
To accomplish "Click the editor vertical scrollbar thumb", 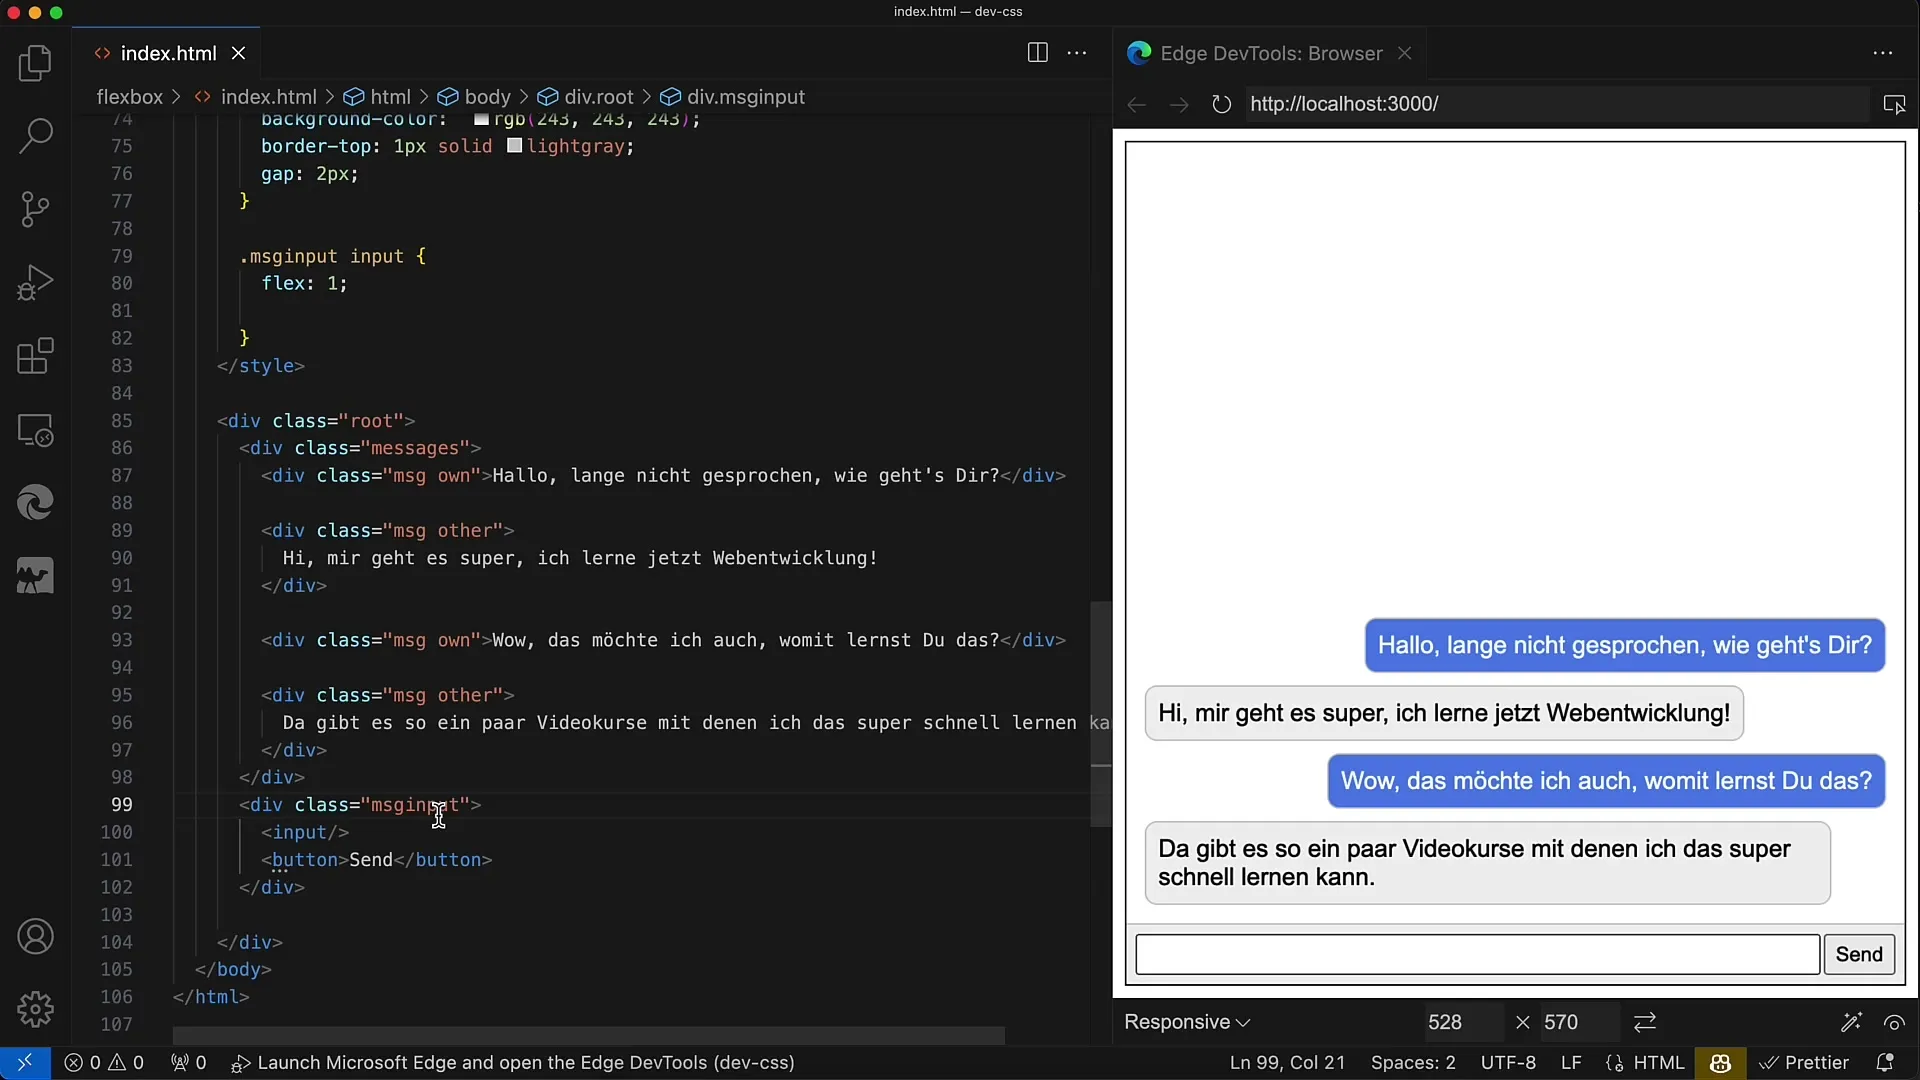I will coord(1100,714).
